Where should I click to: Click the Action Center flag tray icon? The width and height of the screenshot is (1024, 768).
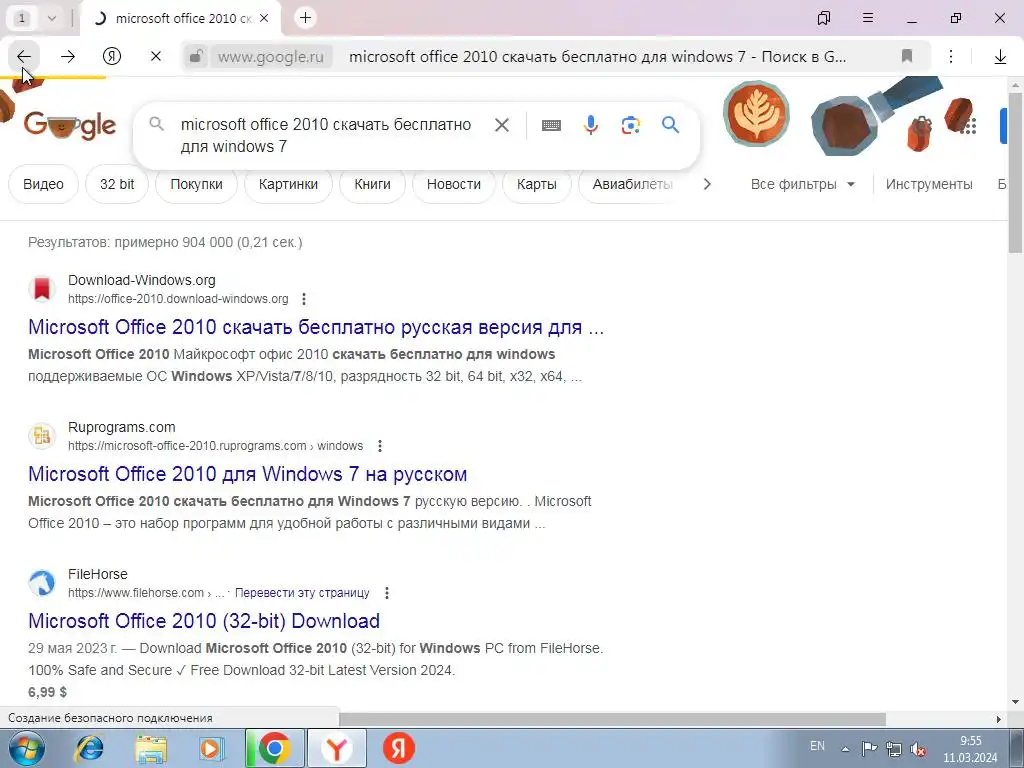click(869, 748)
